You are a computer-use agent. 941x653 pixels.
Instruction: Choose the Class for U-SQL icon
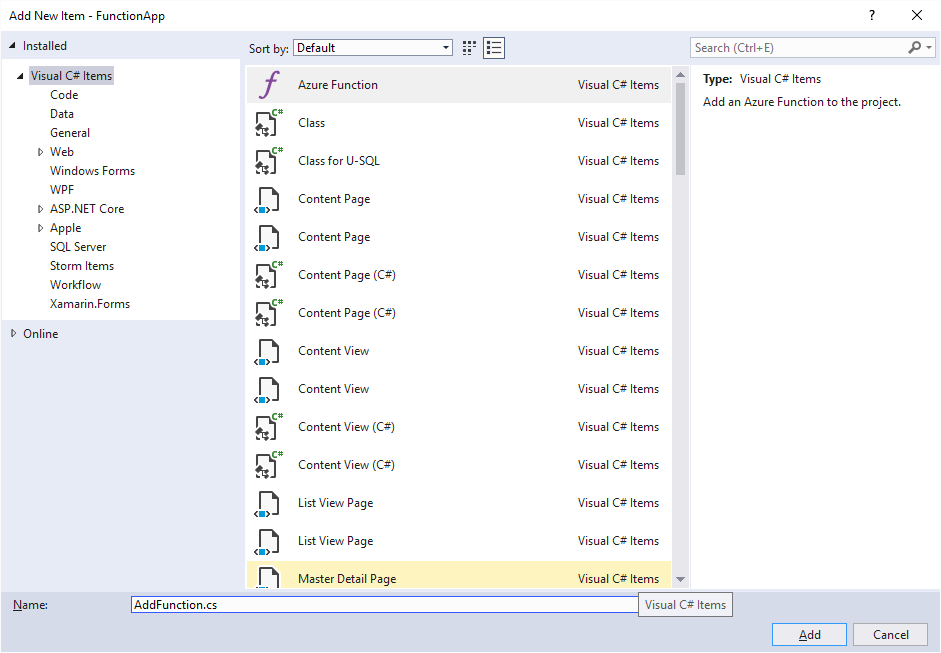(x=268, y=161)
